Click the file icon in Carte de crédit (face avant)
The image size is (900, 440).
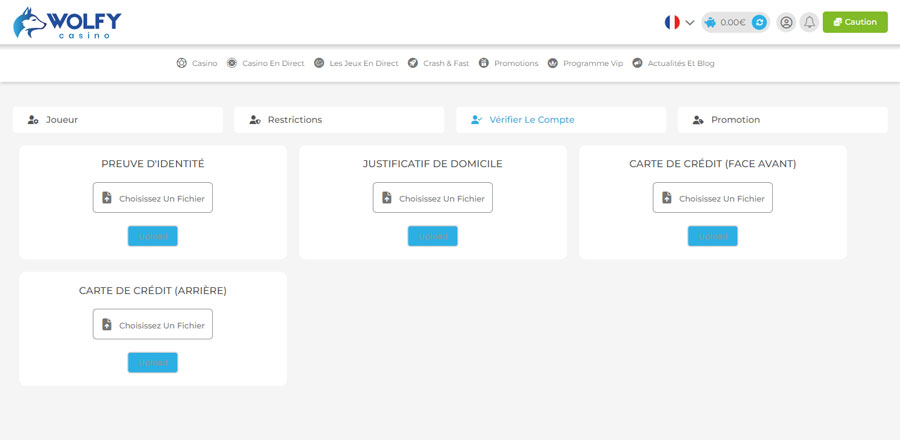tap(667, 198)
